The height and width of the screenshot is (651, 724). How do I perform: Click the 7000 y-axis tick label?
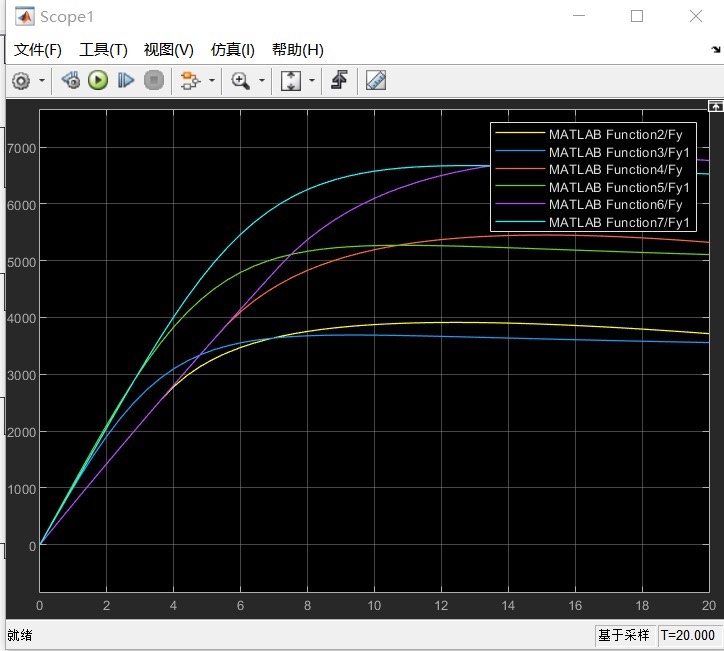(x=21, y=149)
